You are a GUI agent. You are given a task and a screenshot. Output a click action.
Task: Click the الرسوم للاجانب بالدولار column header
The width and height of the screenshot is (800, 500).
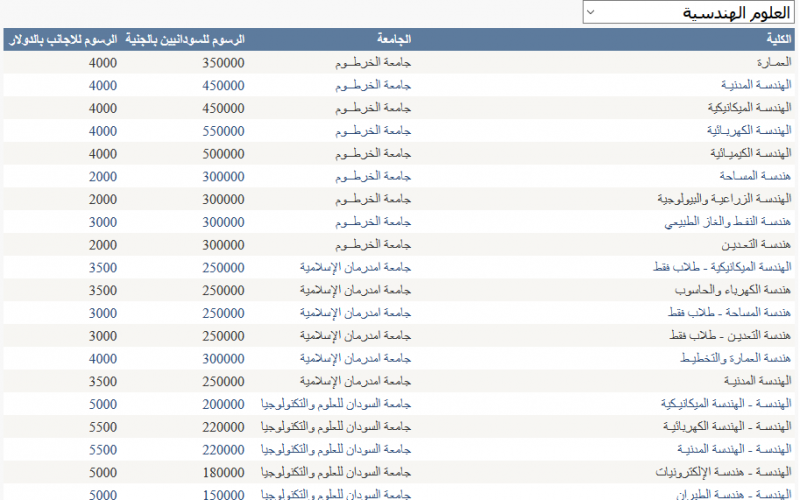63,39
